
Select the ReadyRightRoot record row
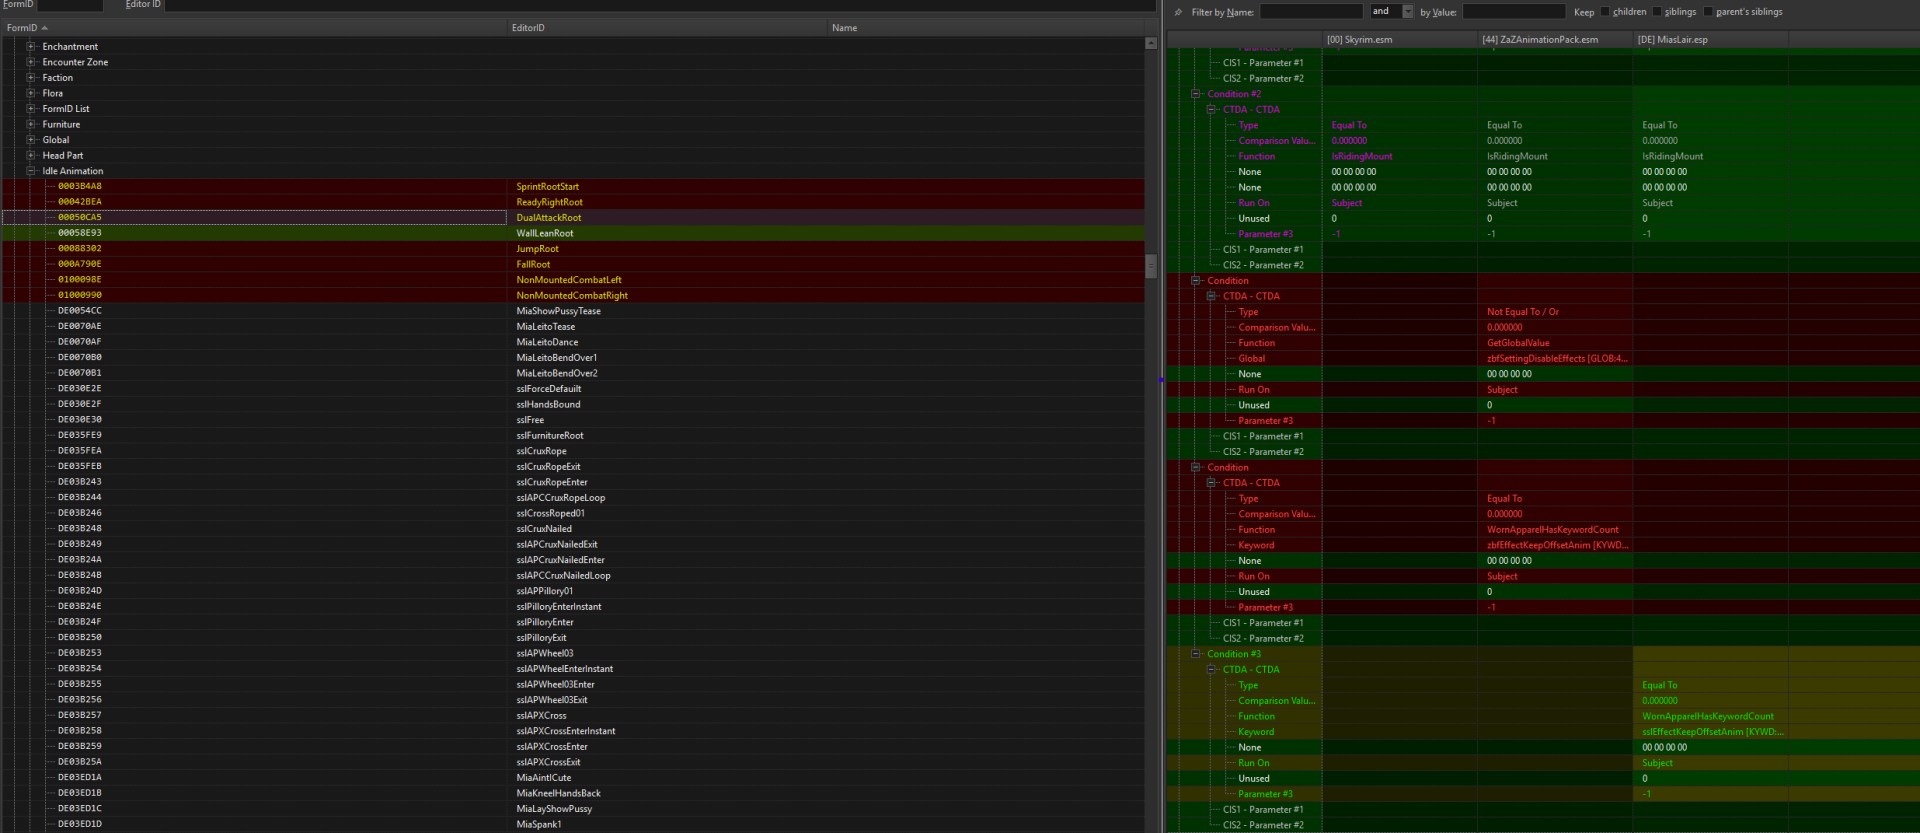click(572, 202)
